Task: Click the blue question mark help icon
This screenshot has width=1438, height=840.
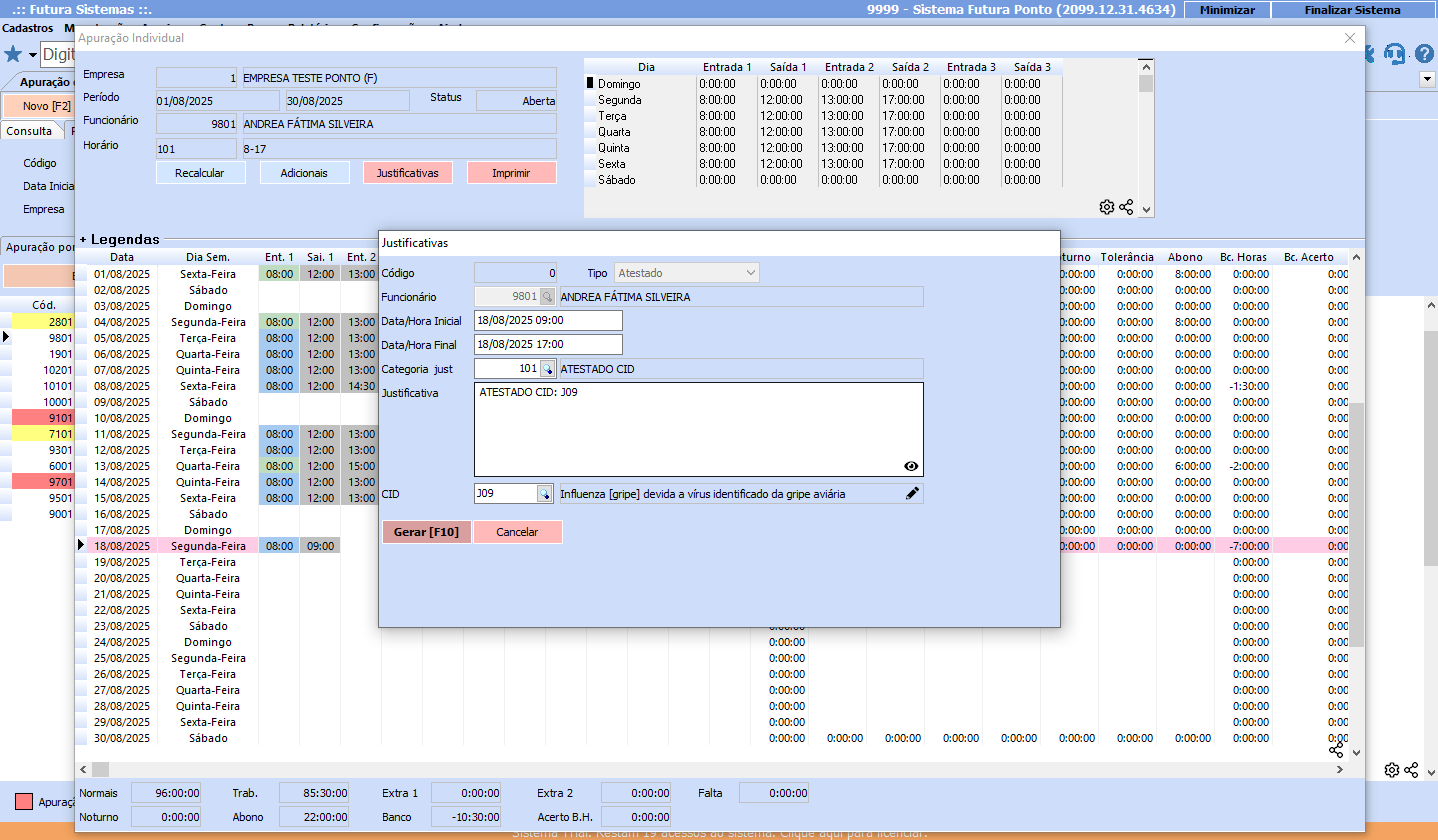Action: point(1423,54)
